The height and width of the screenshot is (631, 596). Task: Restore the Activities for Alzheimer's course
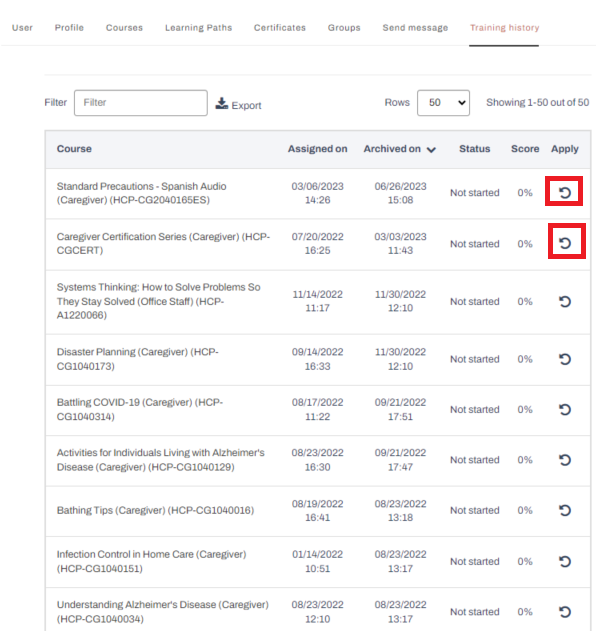click(565, 460)
